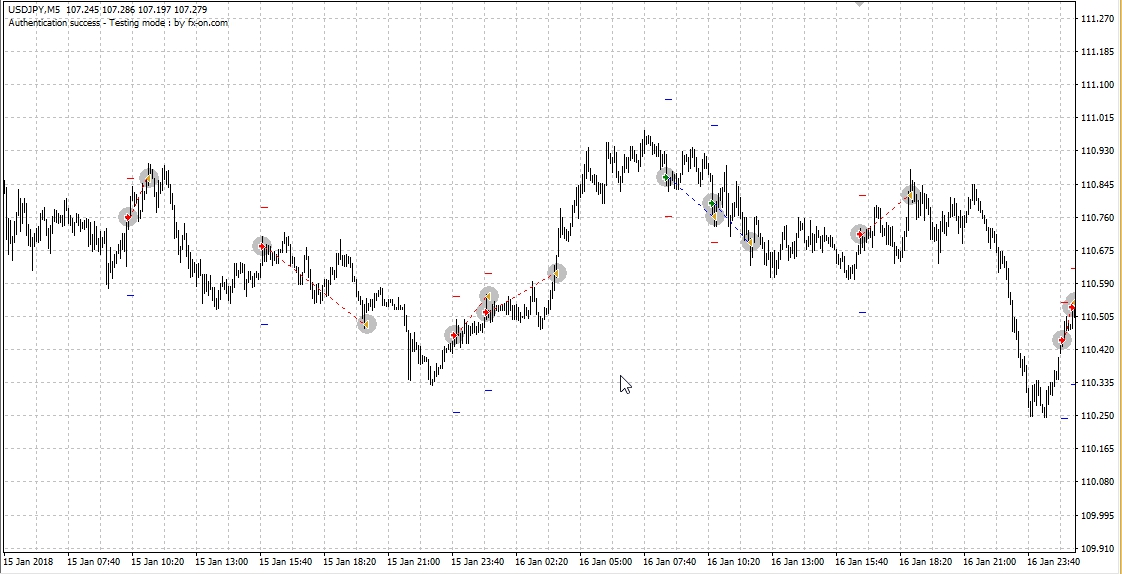Click the '15 Jan 07:40' time label
The width and height of the screenshot is (1122, 574).
coord(93,563)
